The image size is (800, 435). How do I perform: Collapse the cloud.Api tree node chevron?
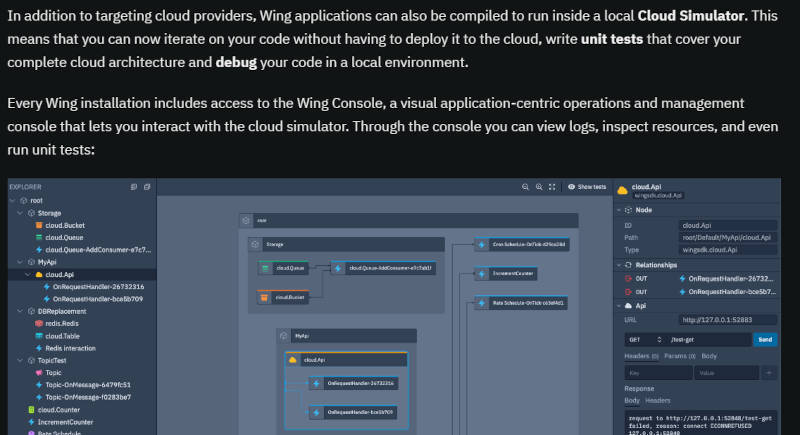click(x=28, y=274)
